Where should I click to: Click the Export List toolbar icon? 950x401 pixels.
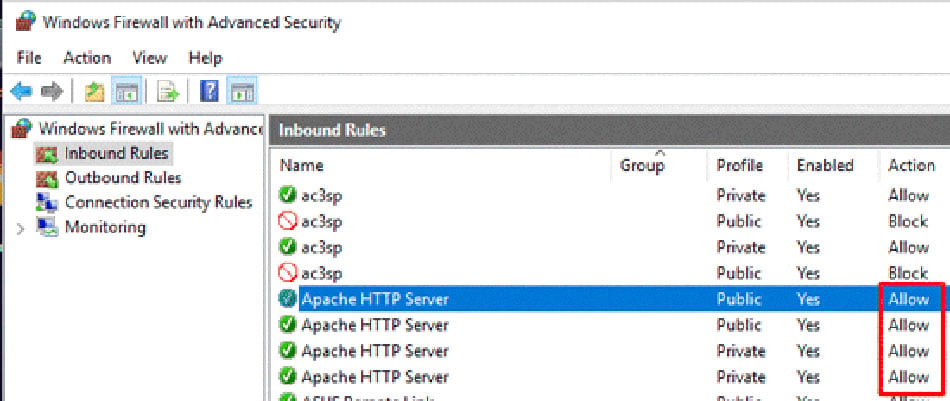tap(168, 92)
